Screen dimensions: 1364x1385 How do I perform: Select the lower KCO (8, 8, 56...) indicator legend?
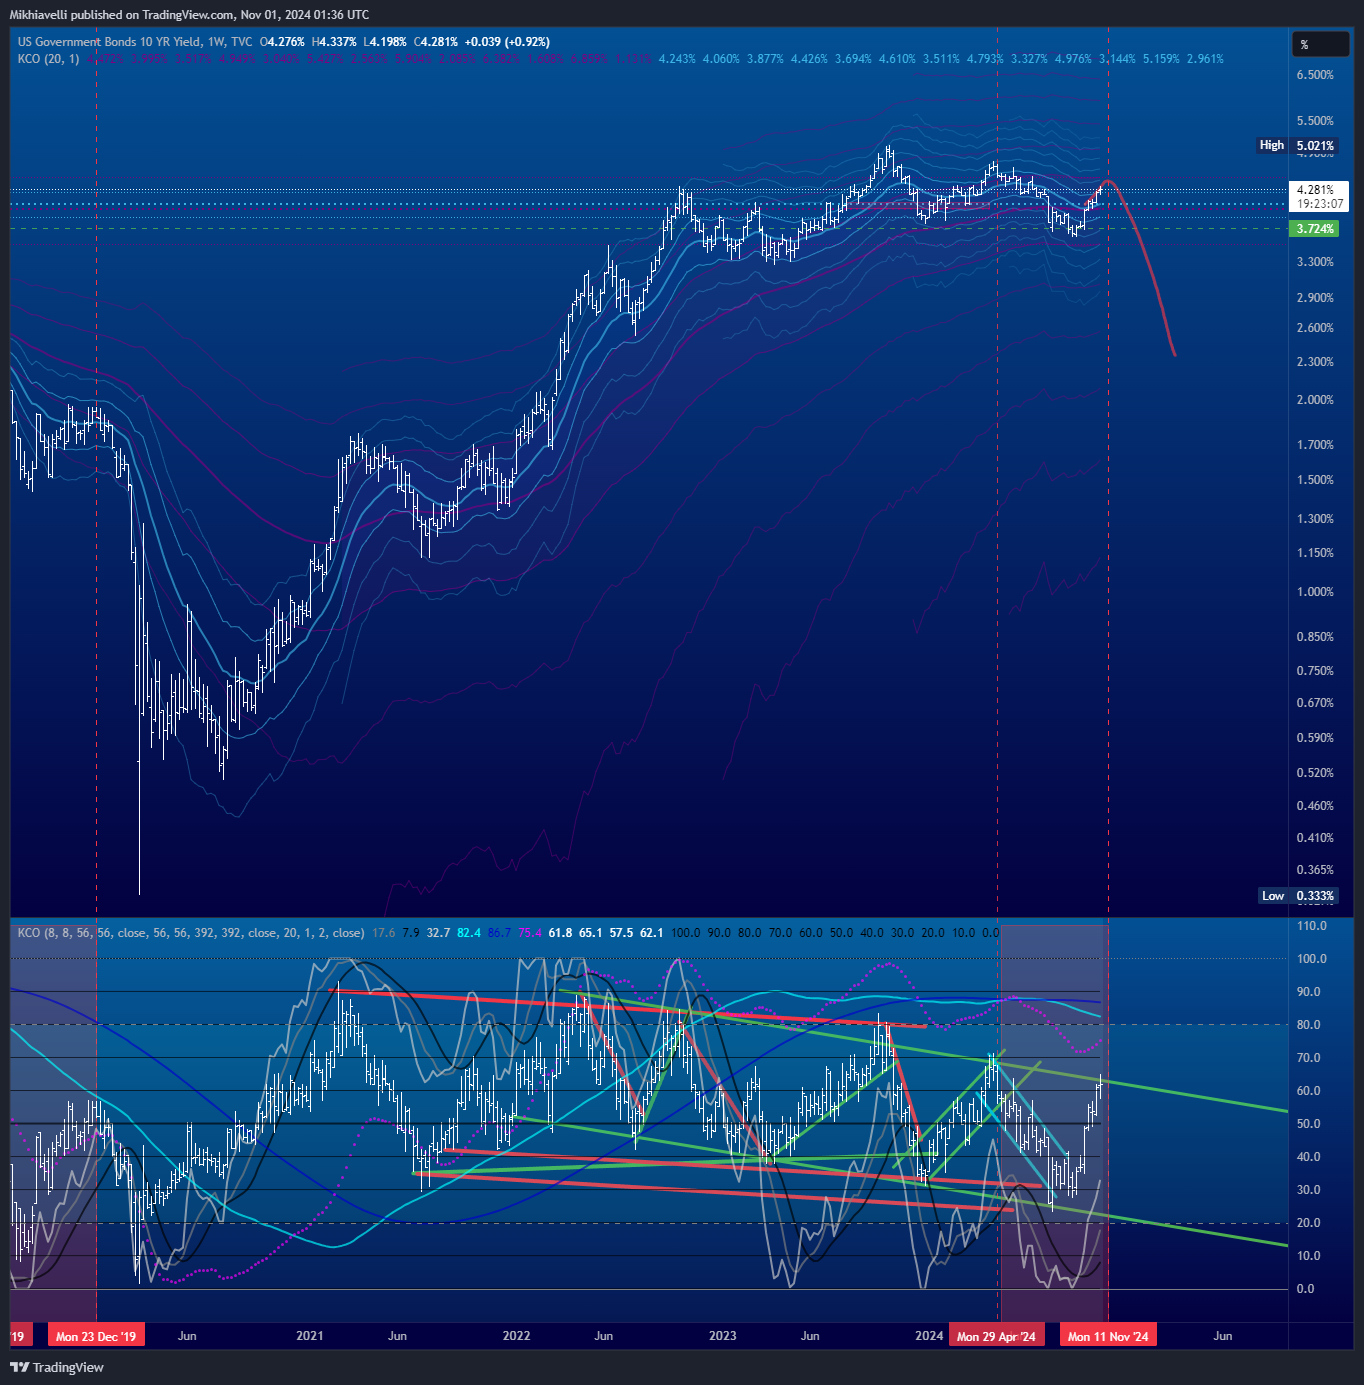point(191,933)
